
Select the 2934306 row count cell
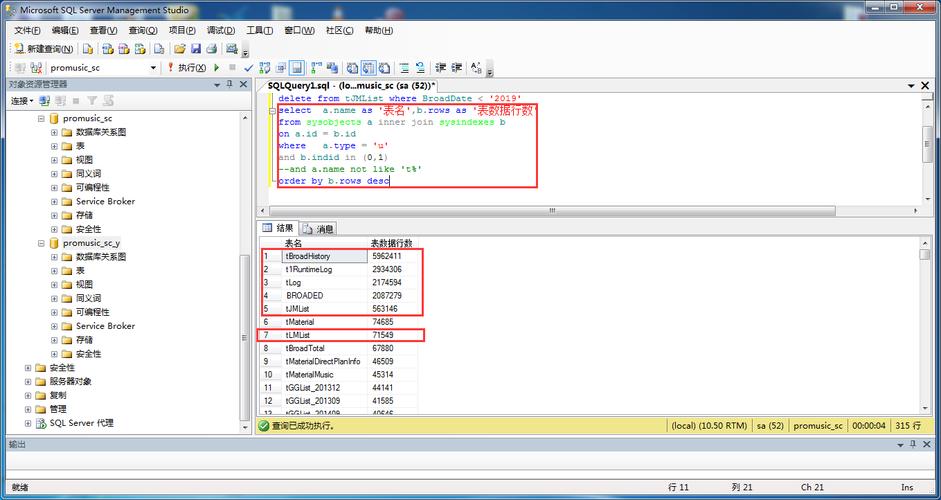[392, 270]
